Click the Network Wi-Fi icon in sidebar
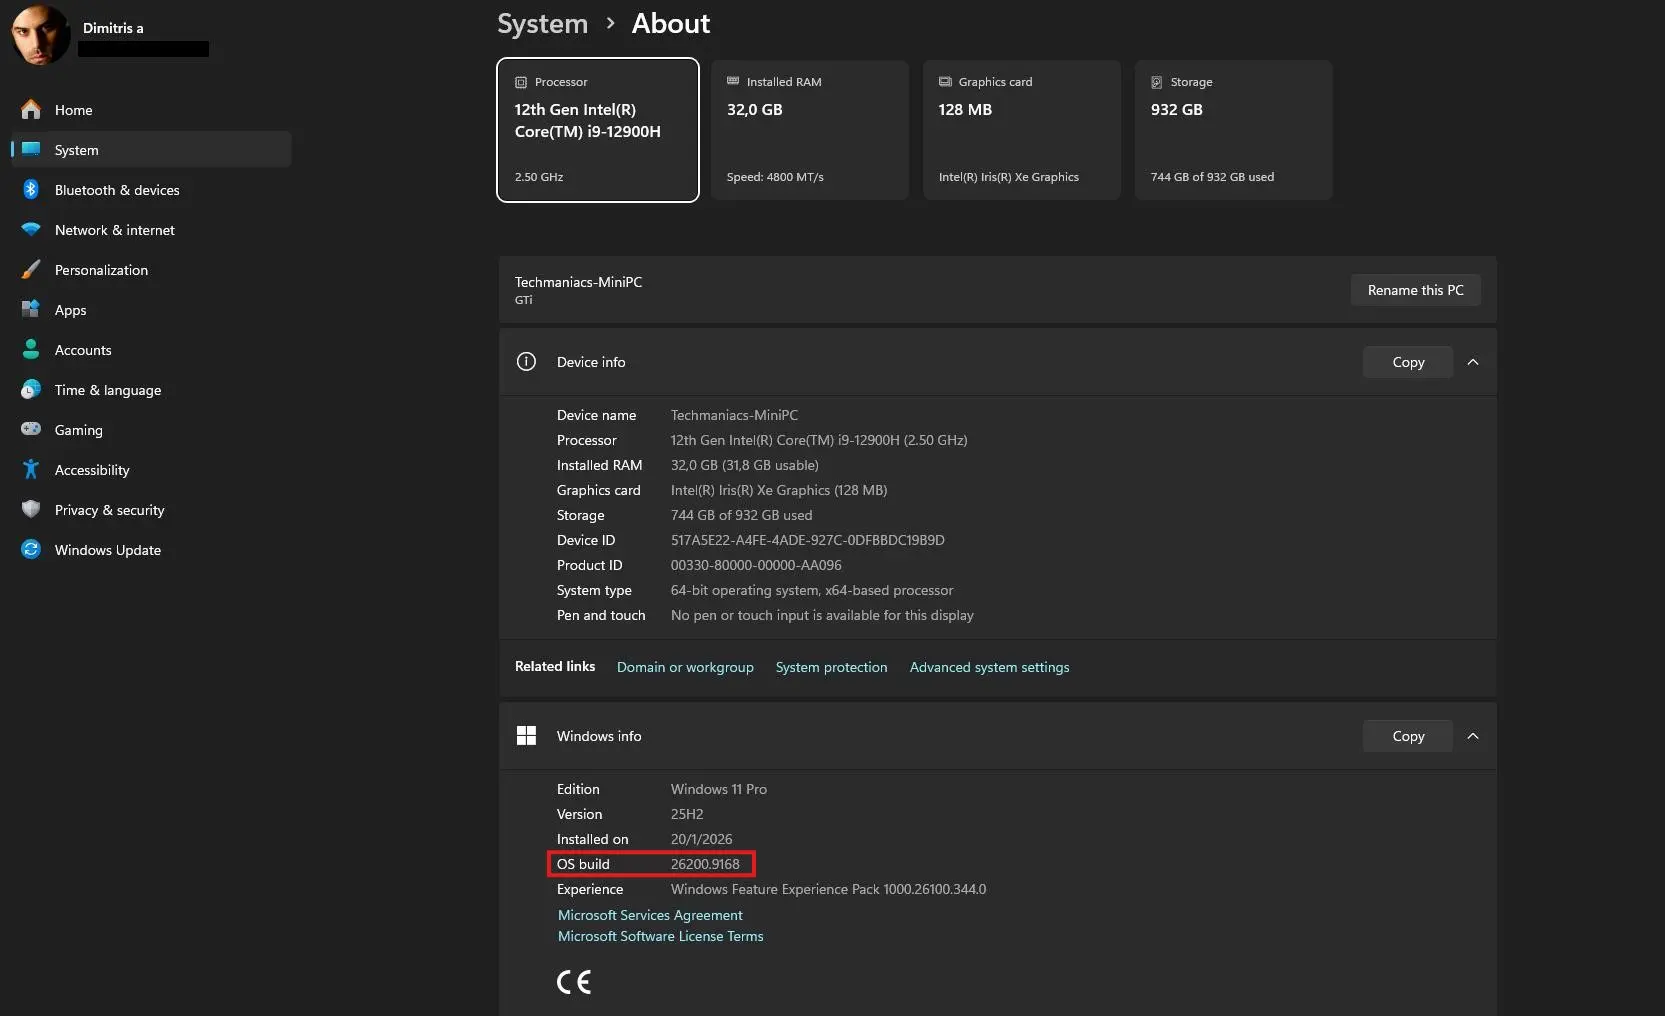Viewport: 1665px width, 1016px height. [x=31, y=230]
